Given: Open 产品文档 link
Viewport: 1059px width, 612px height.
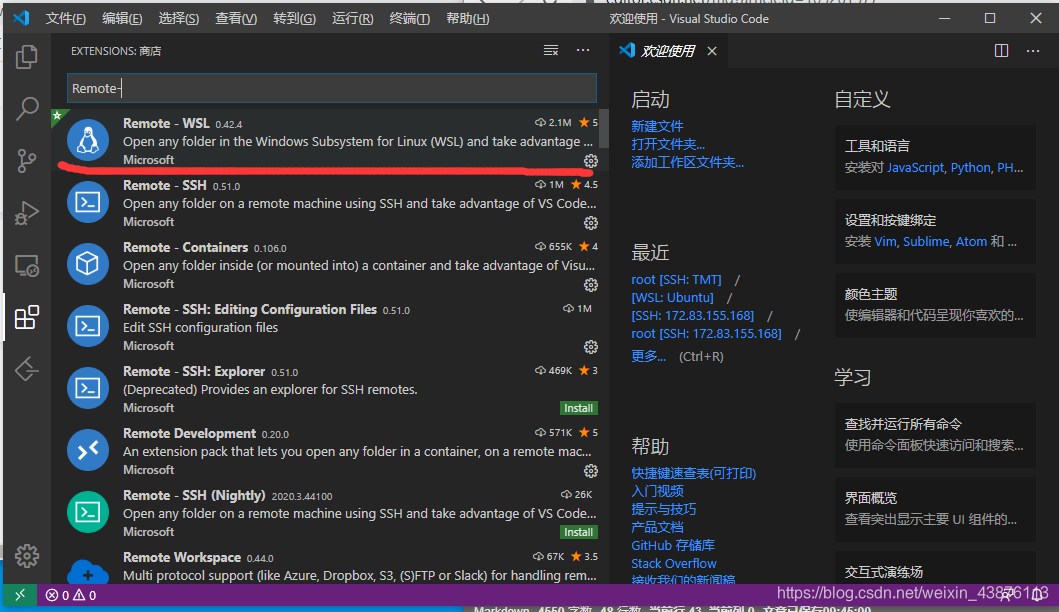Looking at the screenshot, I should (657, 528).
